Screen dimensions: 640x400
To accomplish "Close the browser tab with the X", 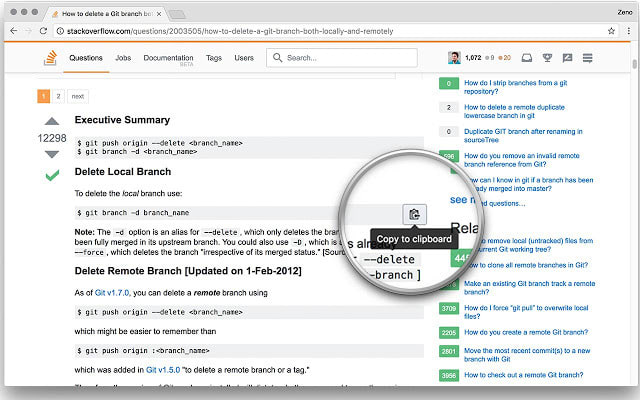I will 159,14.
